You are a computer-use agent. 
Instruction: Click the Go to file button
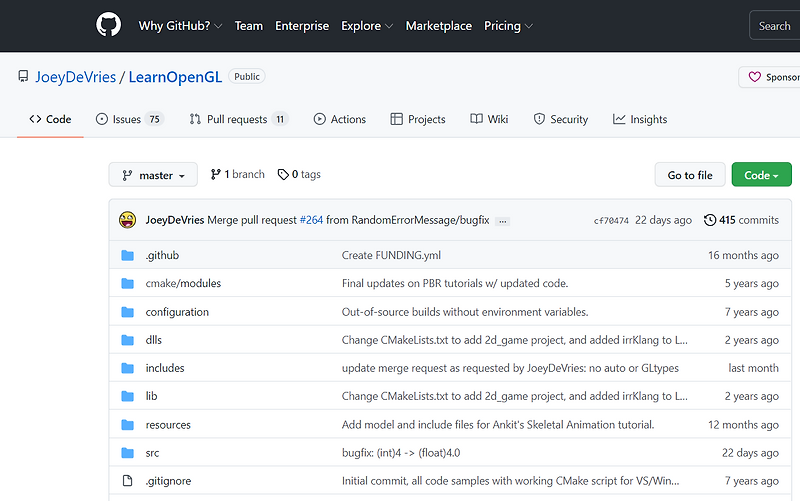pos(690,175)
